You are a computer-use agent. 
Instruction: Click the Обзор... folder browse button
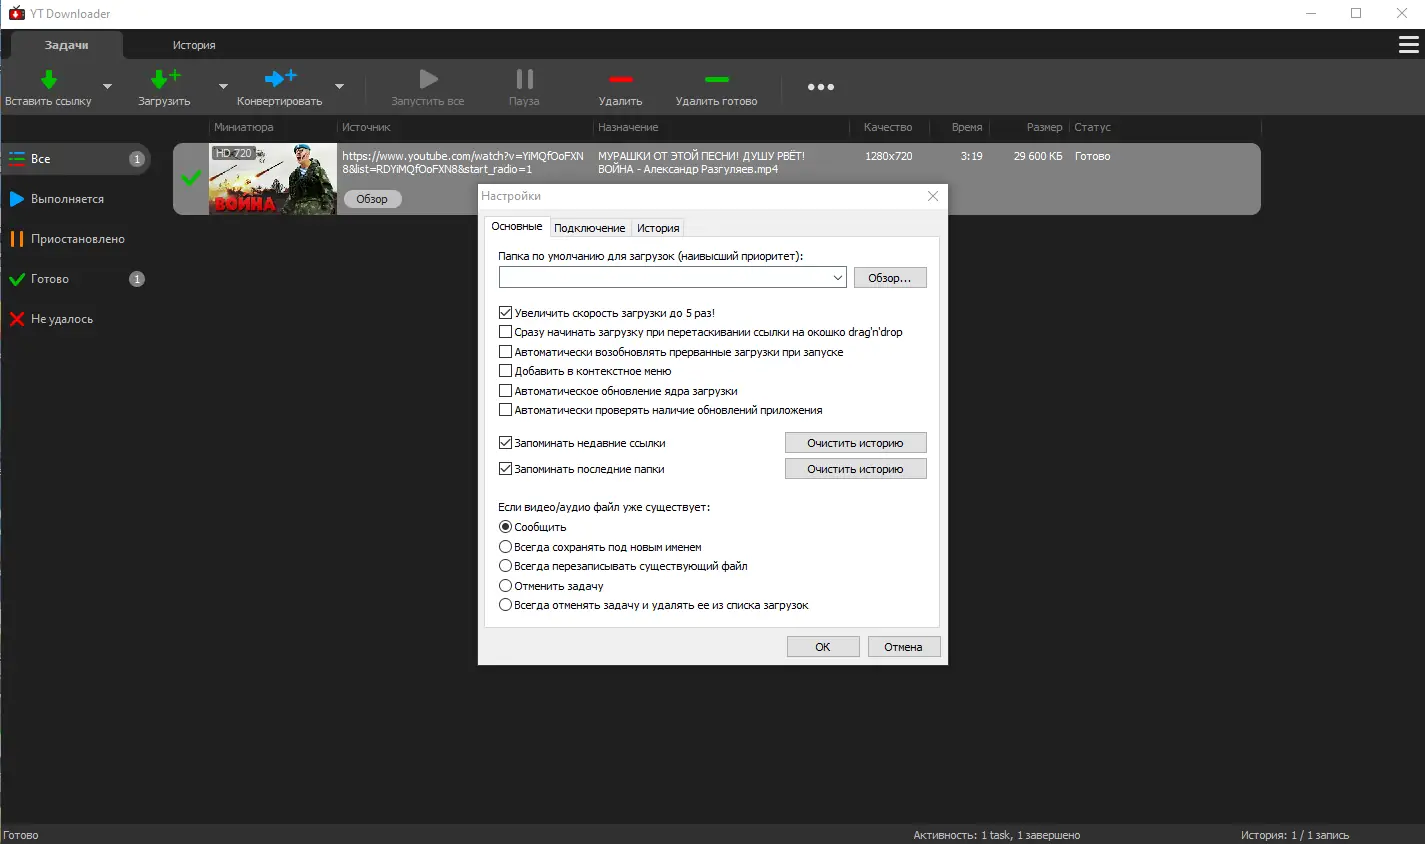coord(890,278)
